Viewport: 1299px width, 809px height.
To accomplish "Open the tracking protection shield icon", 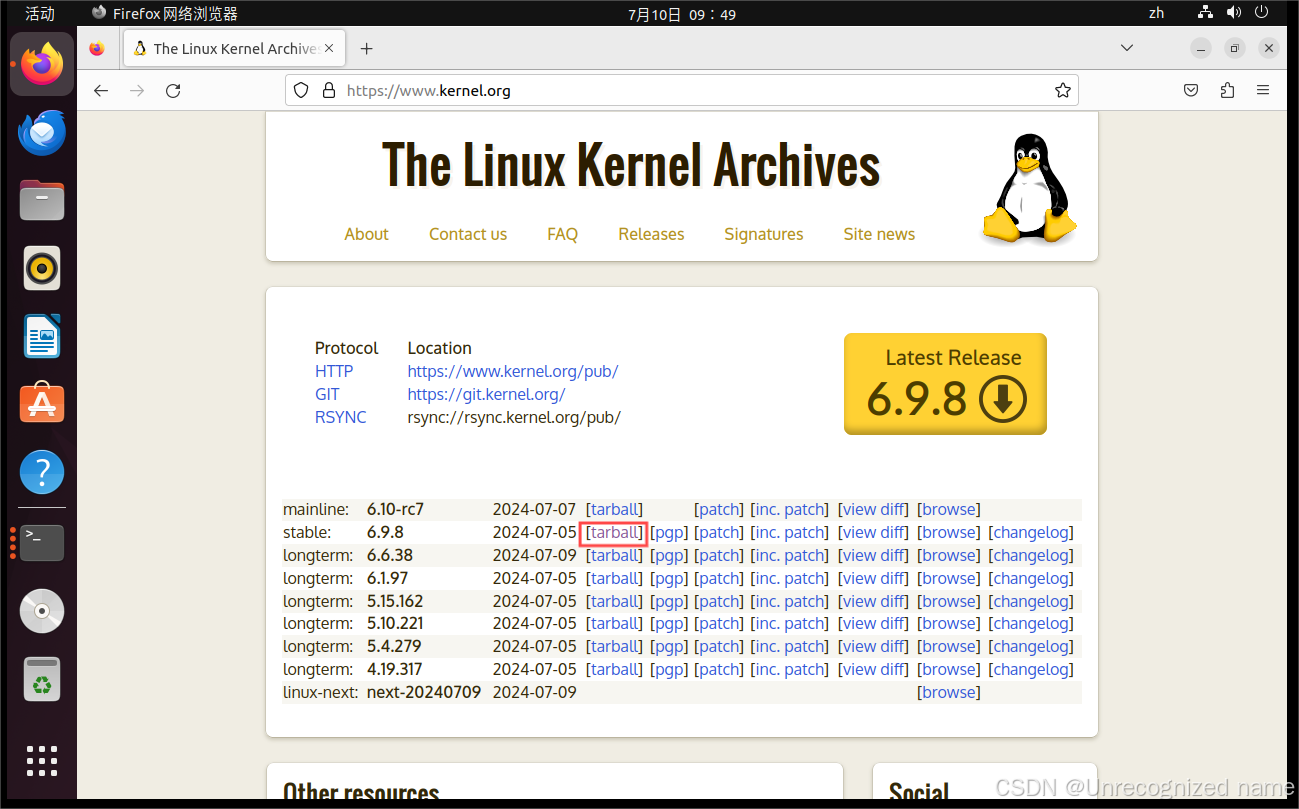I will tap(301, 90).
